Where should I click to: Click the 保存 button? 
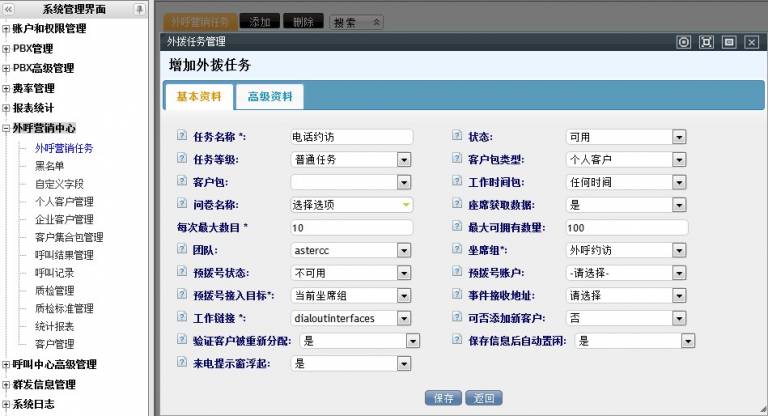(x=444, y=398)
